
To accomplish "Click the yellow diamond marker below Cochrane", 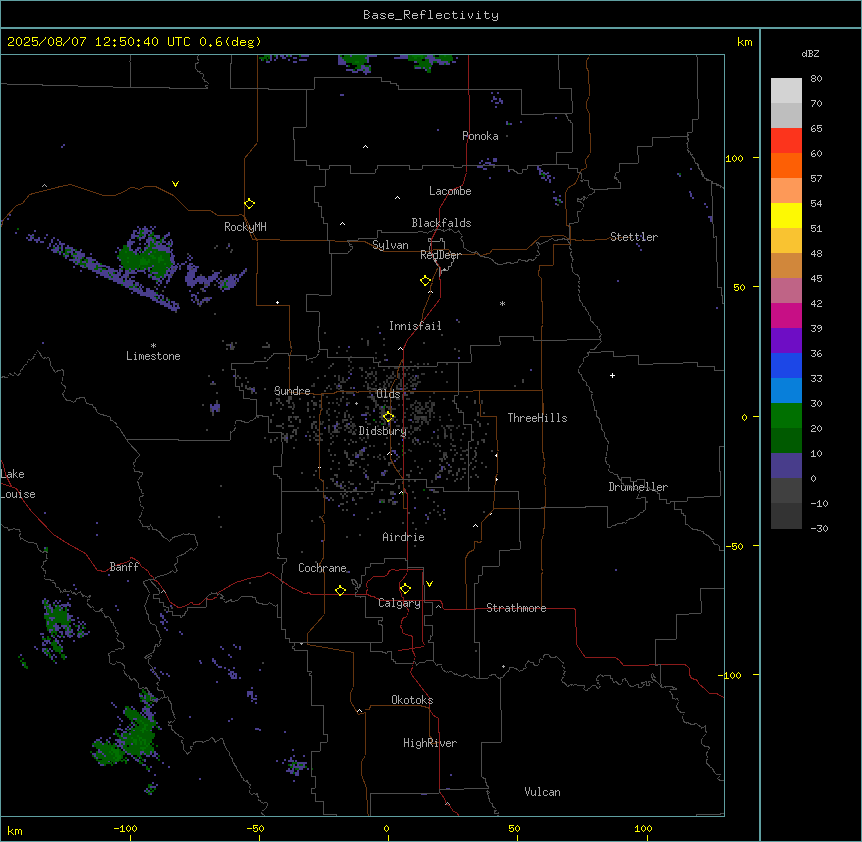I will [340, 590].
